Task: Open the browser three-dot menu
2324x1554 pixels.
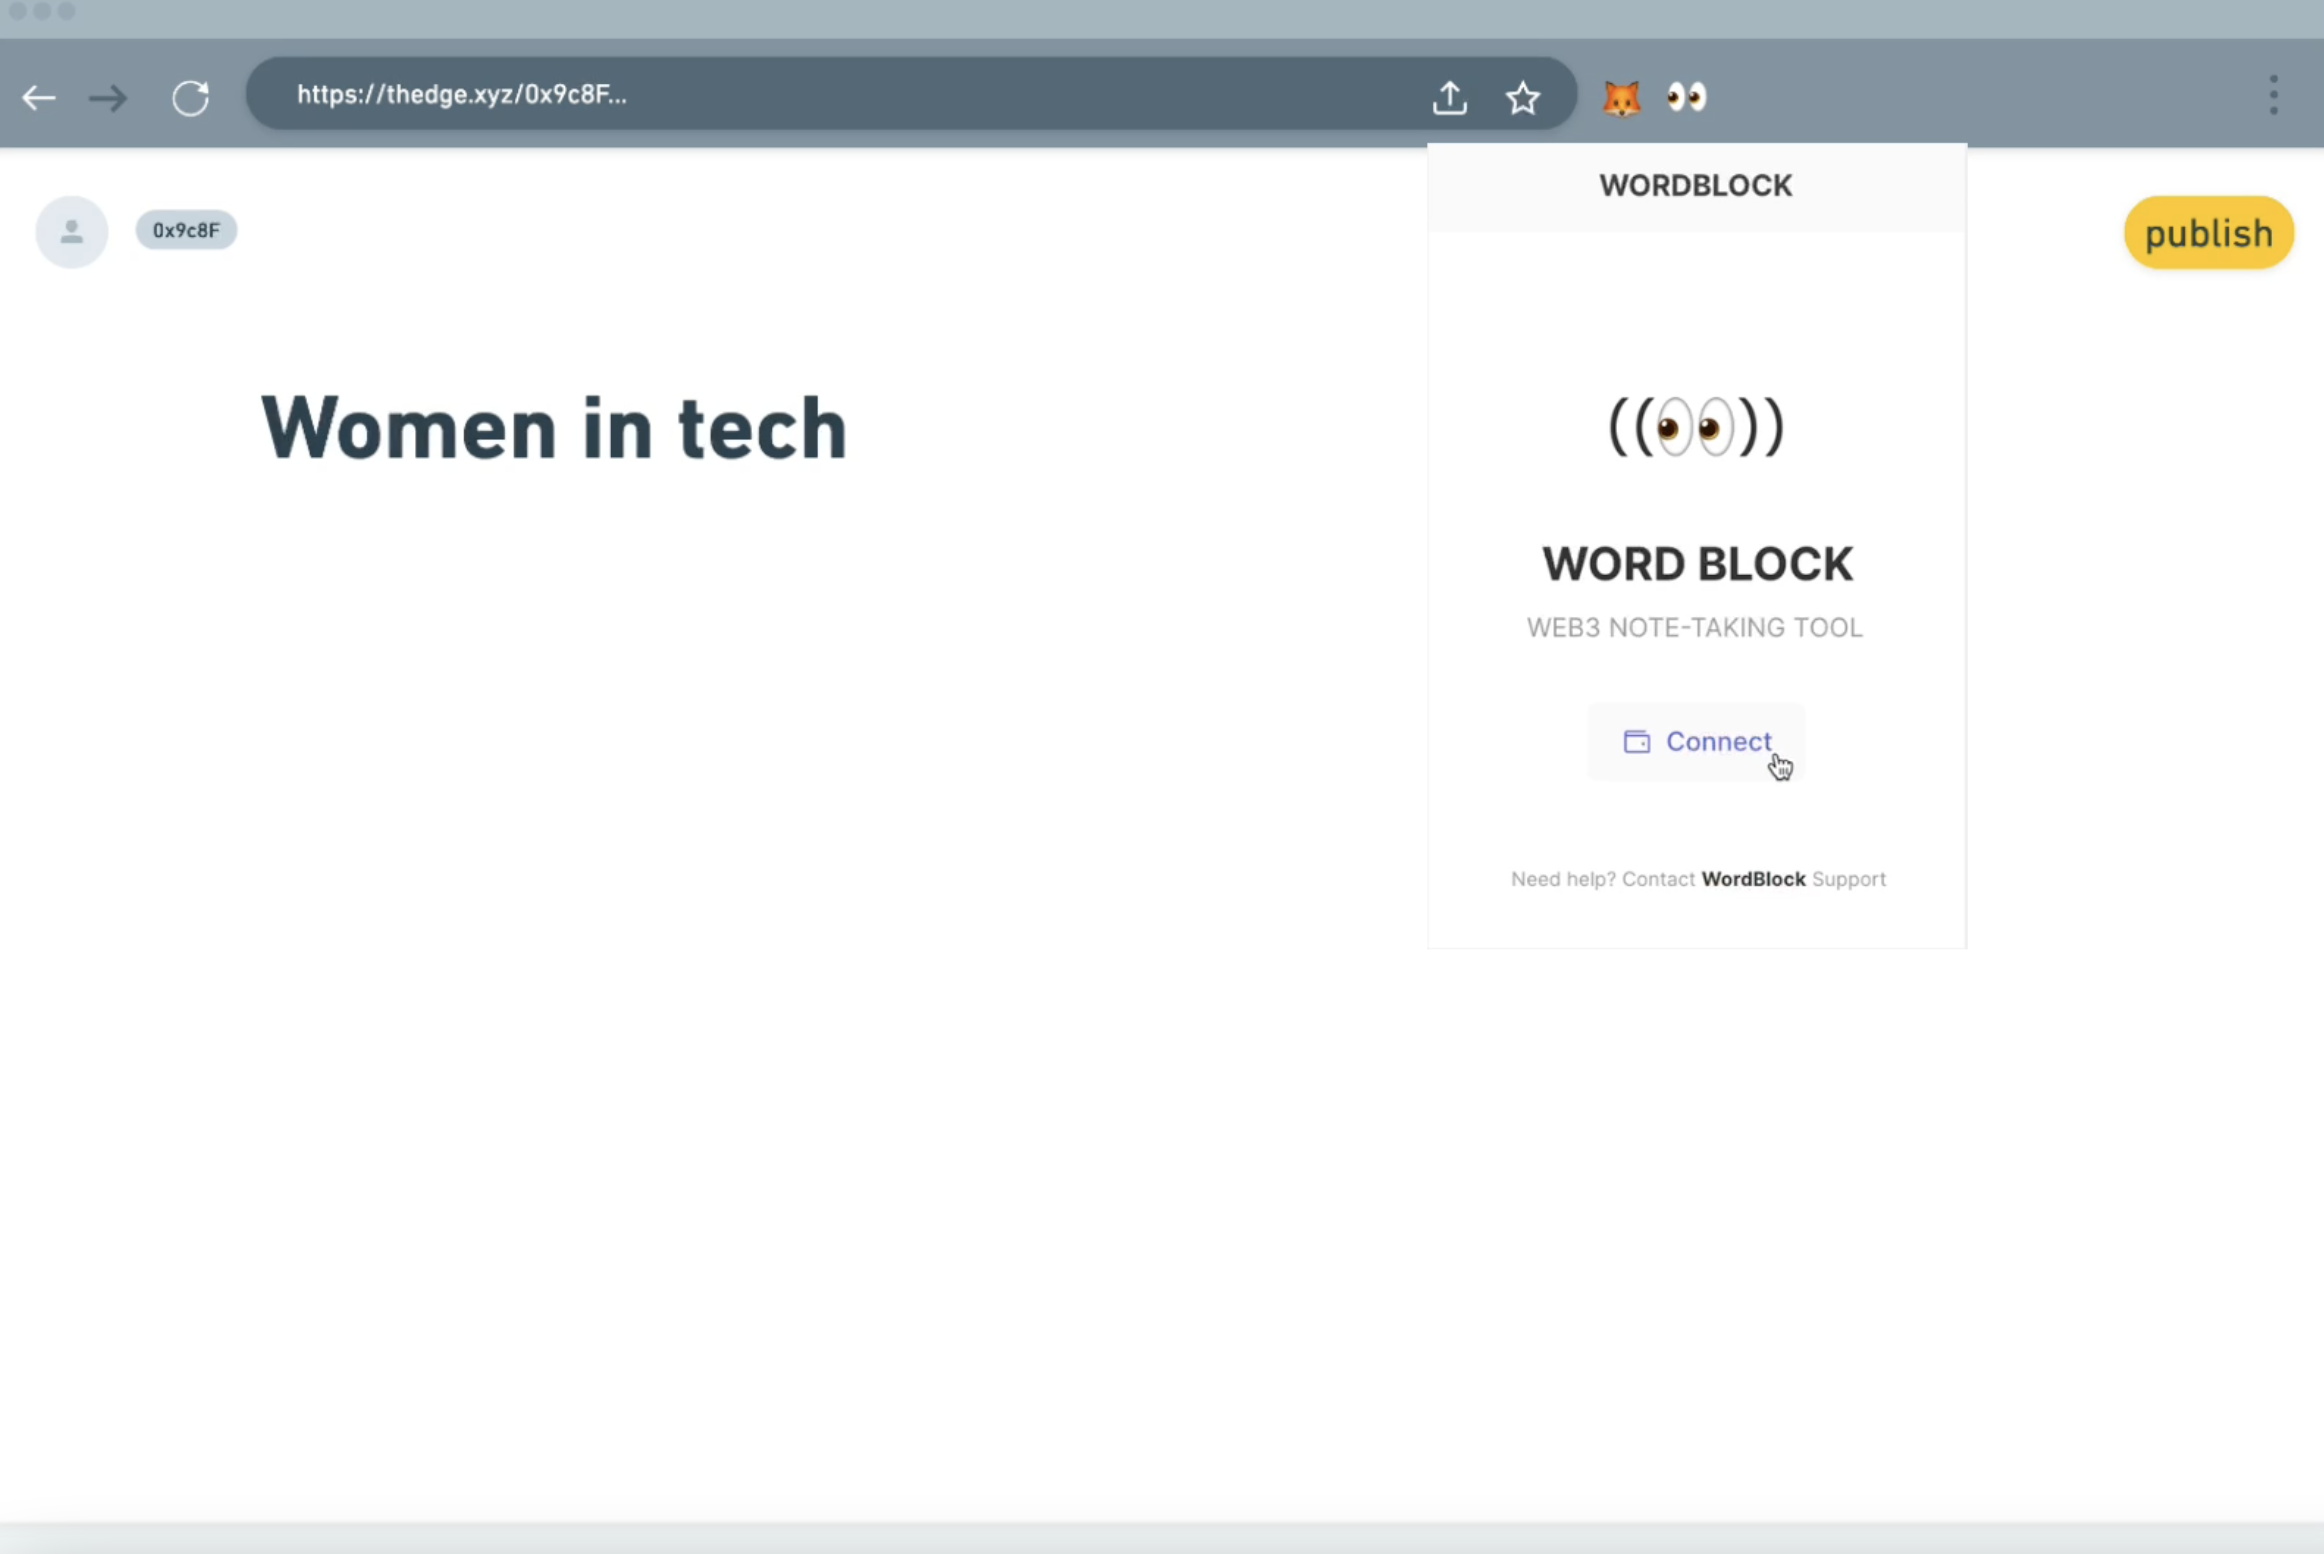Action: tap(2273, 96)
